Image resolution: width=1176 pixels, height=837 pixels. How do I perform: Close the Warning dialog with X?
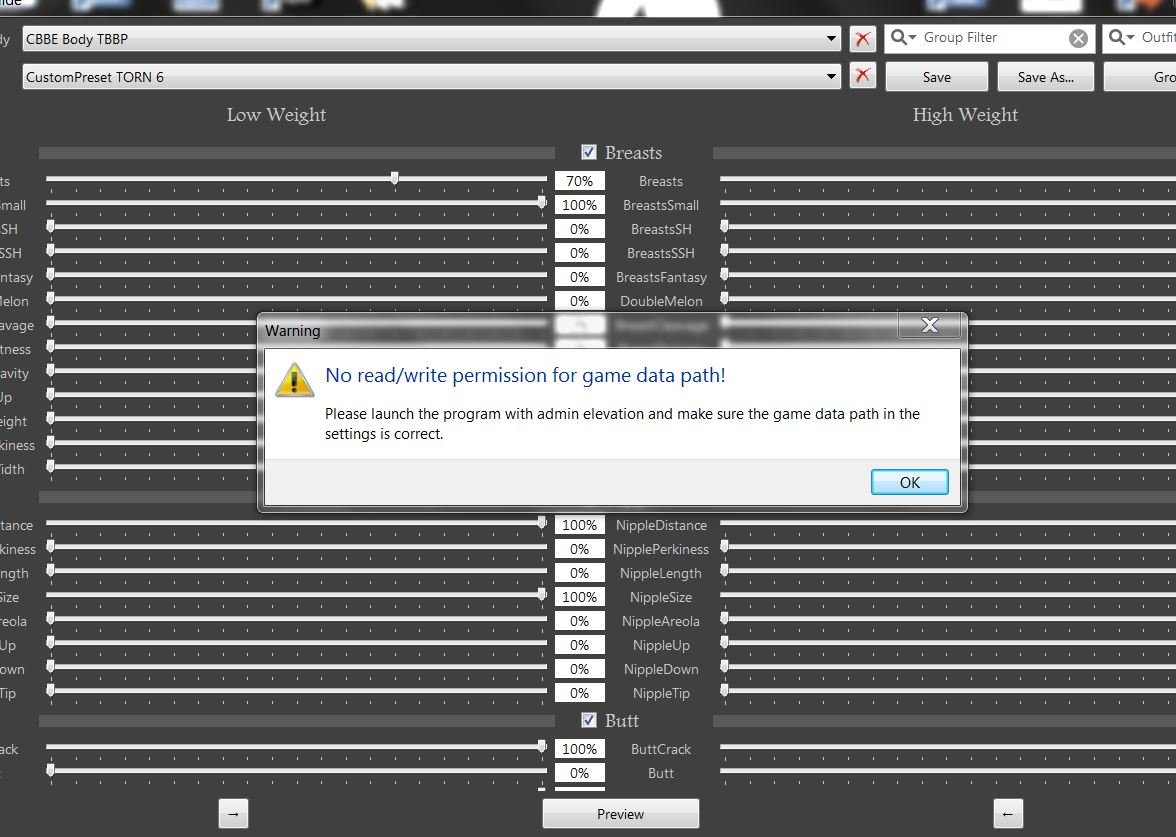[x=929, y=326]
